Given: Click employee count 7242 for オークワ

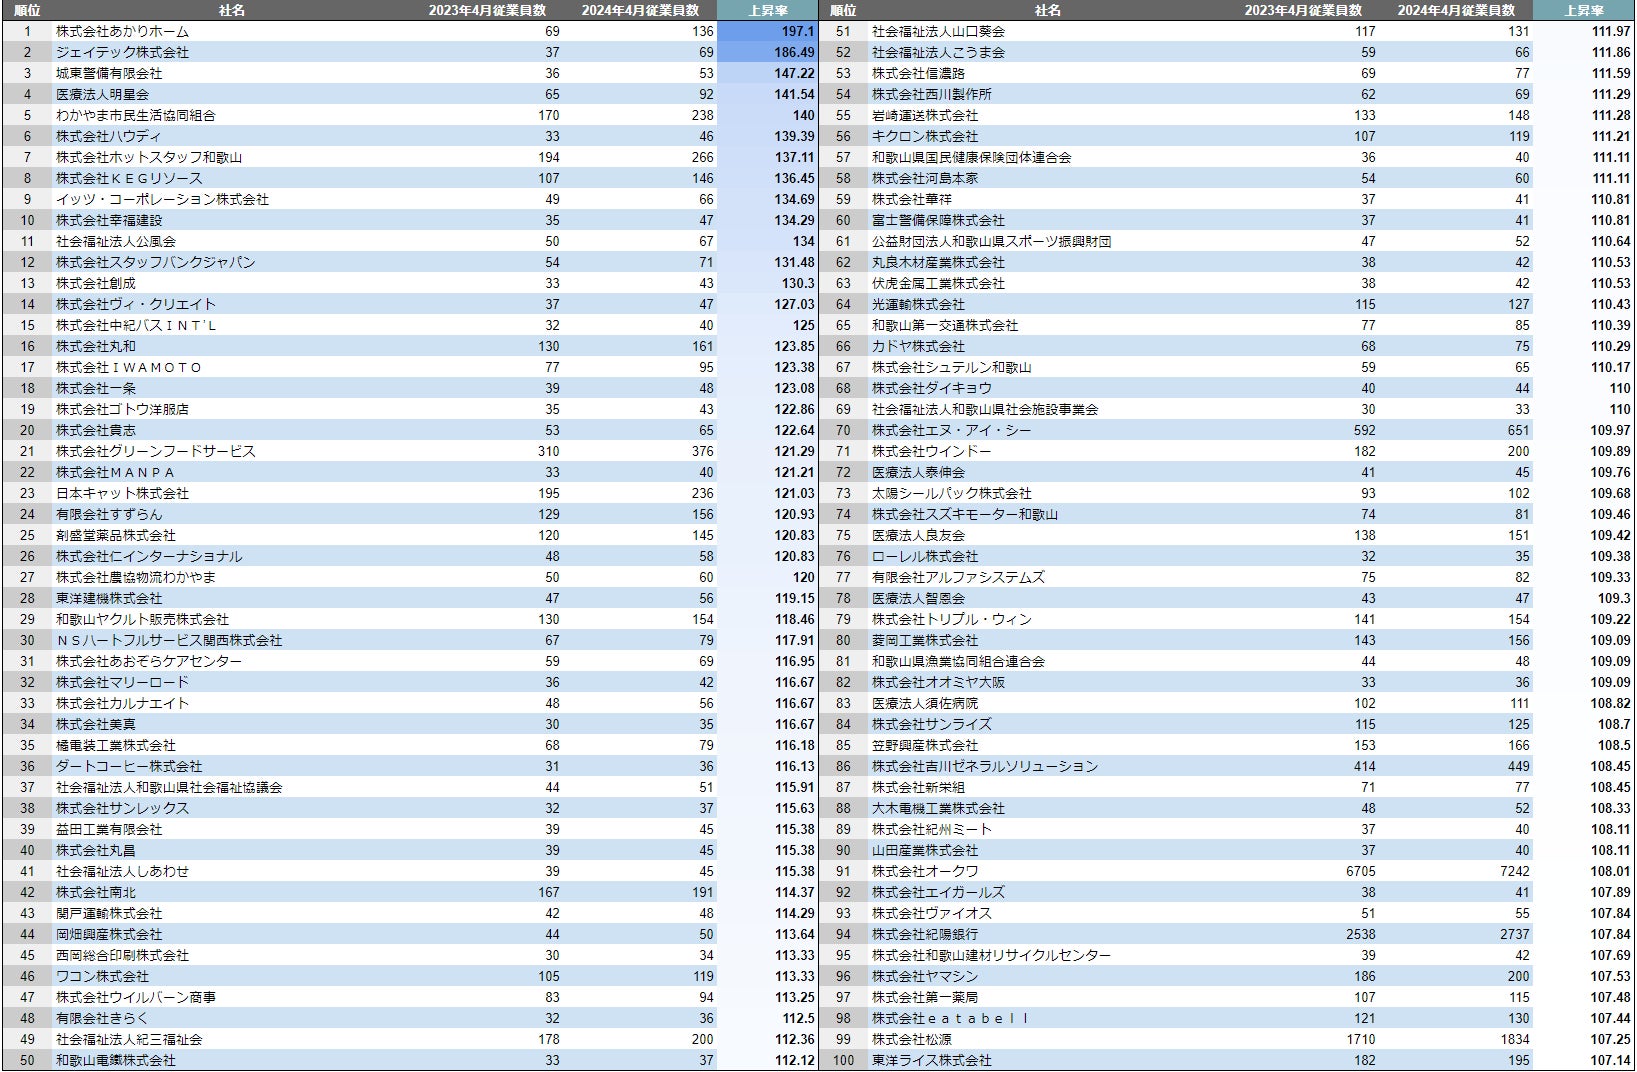Looking at the screenshot, I should pos(1515,871).
